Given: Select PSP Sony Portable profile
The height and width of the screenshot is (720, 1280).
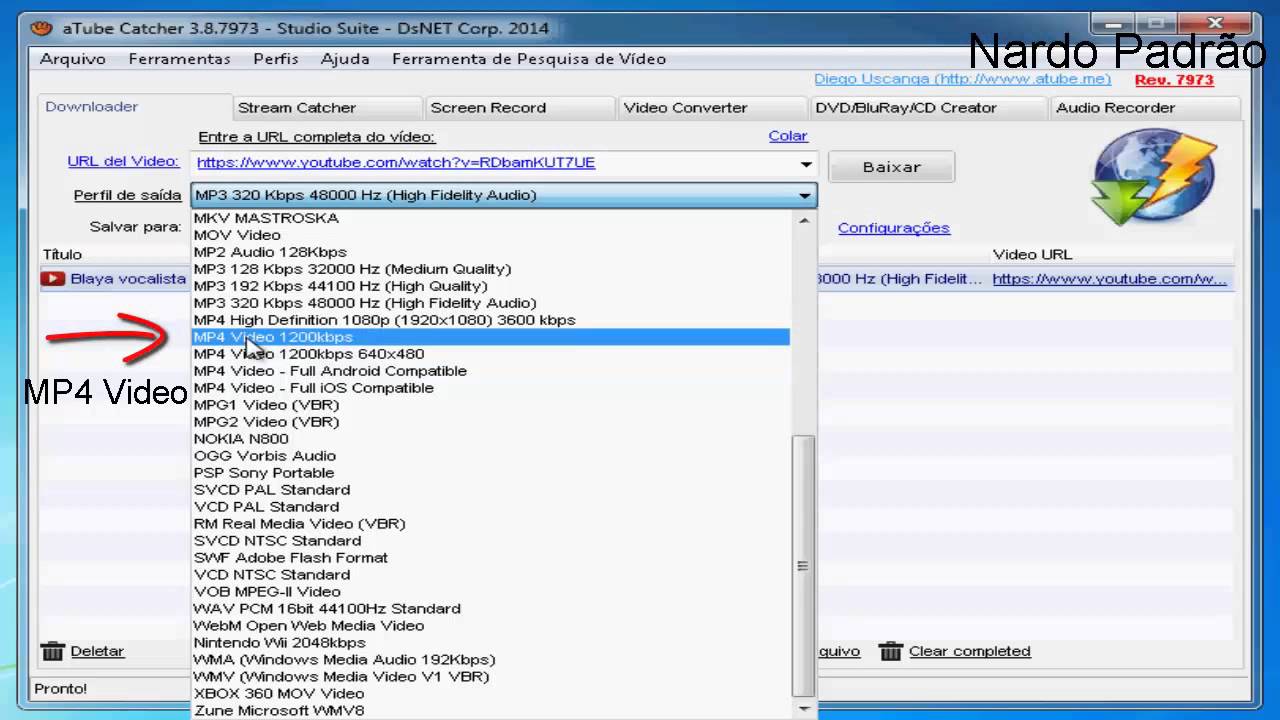Looking at the screenshot, I should click(491, 473).
